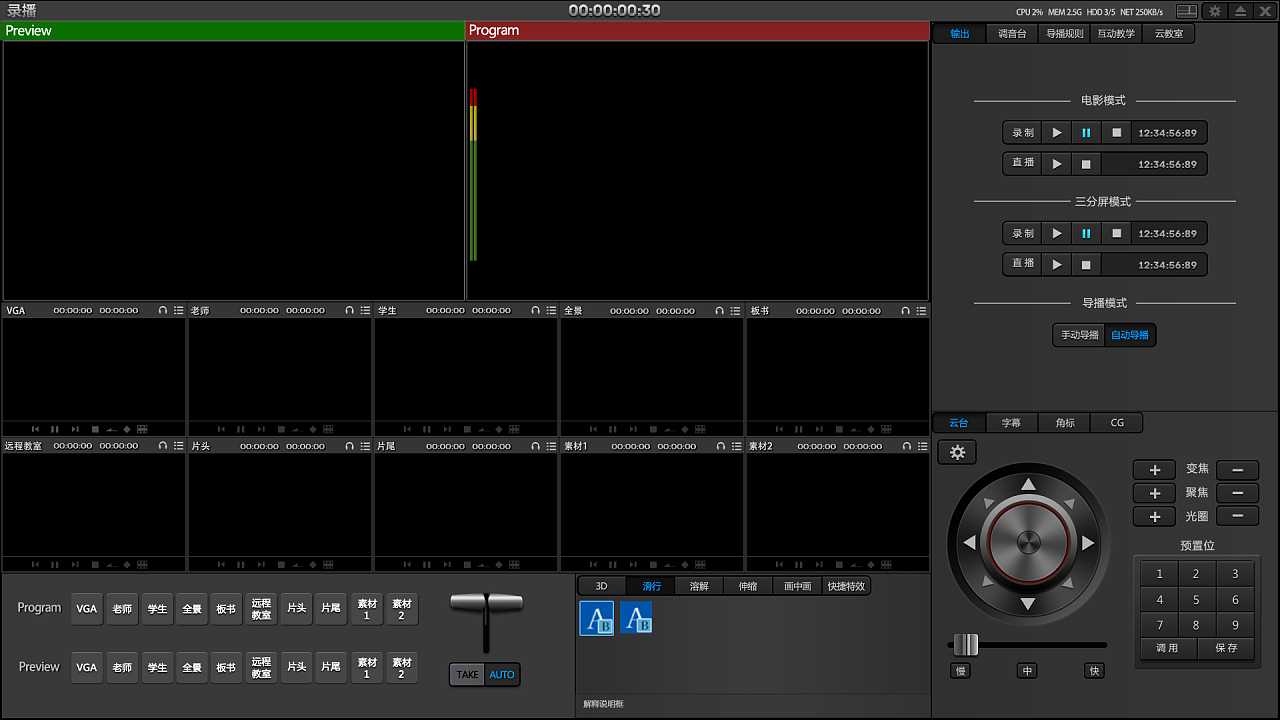This screenshot has width=1280, height=720.
Task: Move camera diagonally with PTZ down-left arrow
Action: (989, 582)
